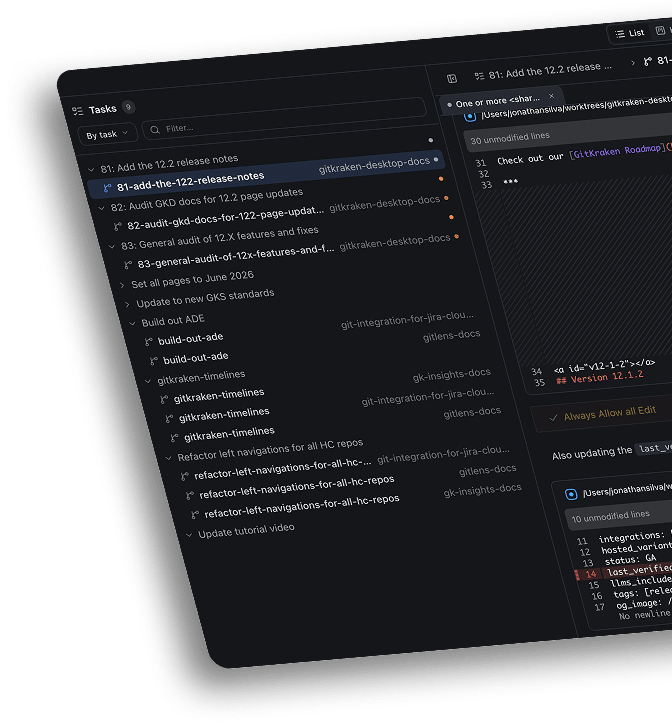The image size is (672, 726).
Task: Click 'gitkraken-desktop-docs' label on the 81 branch row
Action: click(374, 165)
